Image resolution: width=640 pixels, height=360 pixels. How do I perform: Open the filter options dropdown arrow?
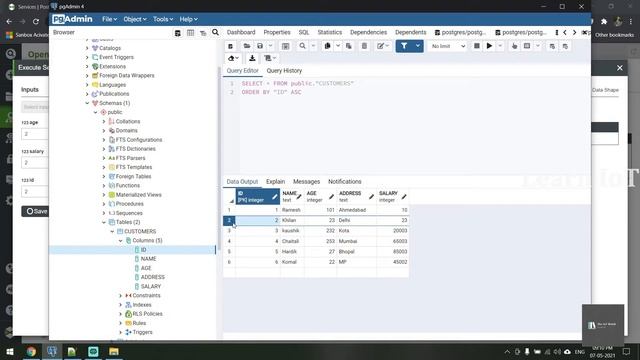pos(418,46)
